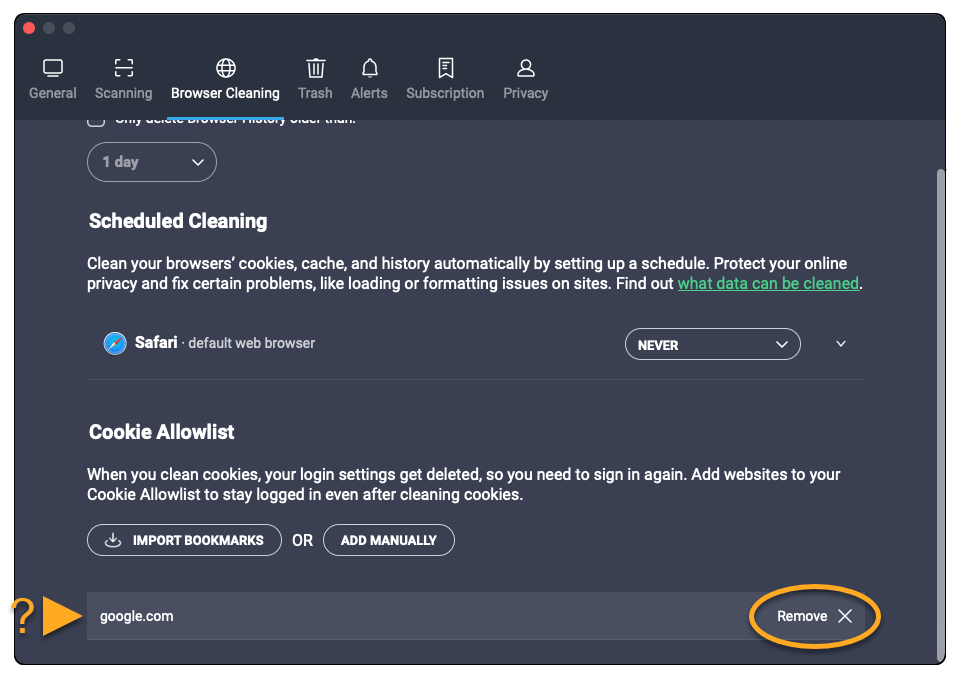Click the X icon beside Remove
The image size is (957, 676).
coord(845,616)
